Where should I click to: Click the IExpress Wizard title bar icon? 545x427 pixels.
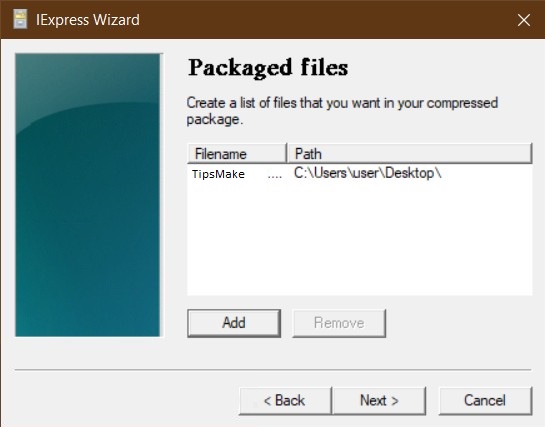tap(20, 19)
